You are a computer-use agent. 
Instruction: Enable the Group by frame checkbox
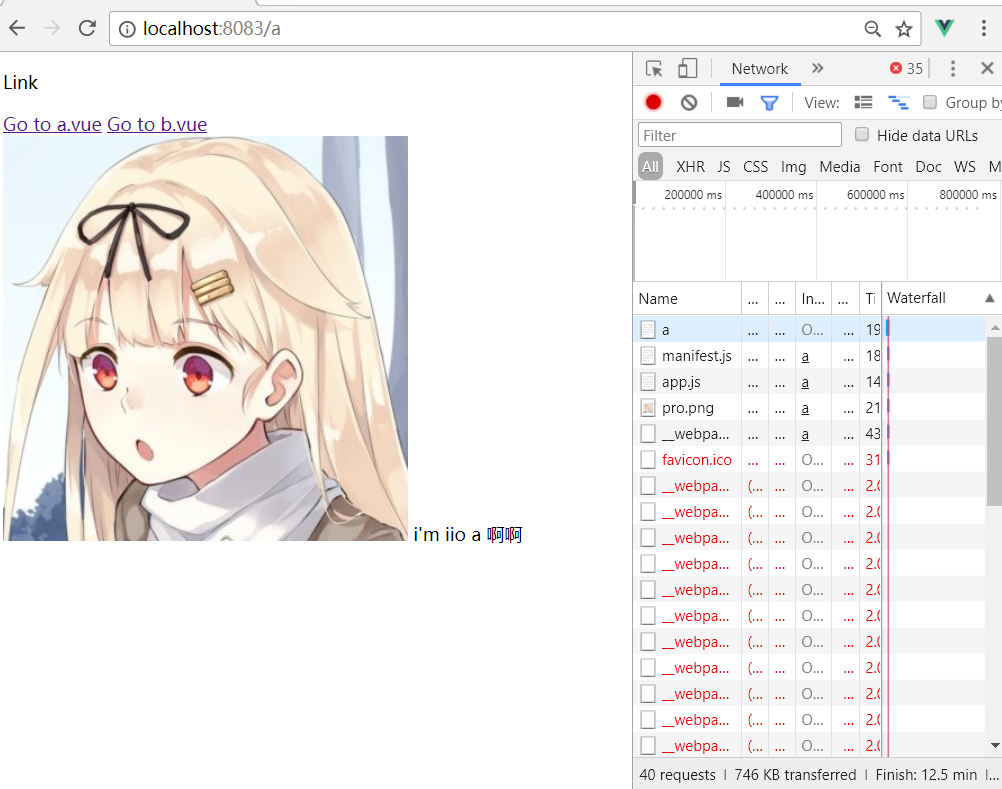(x=930, y=102)
